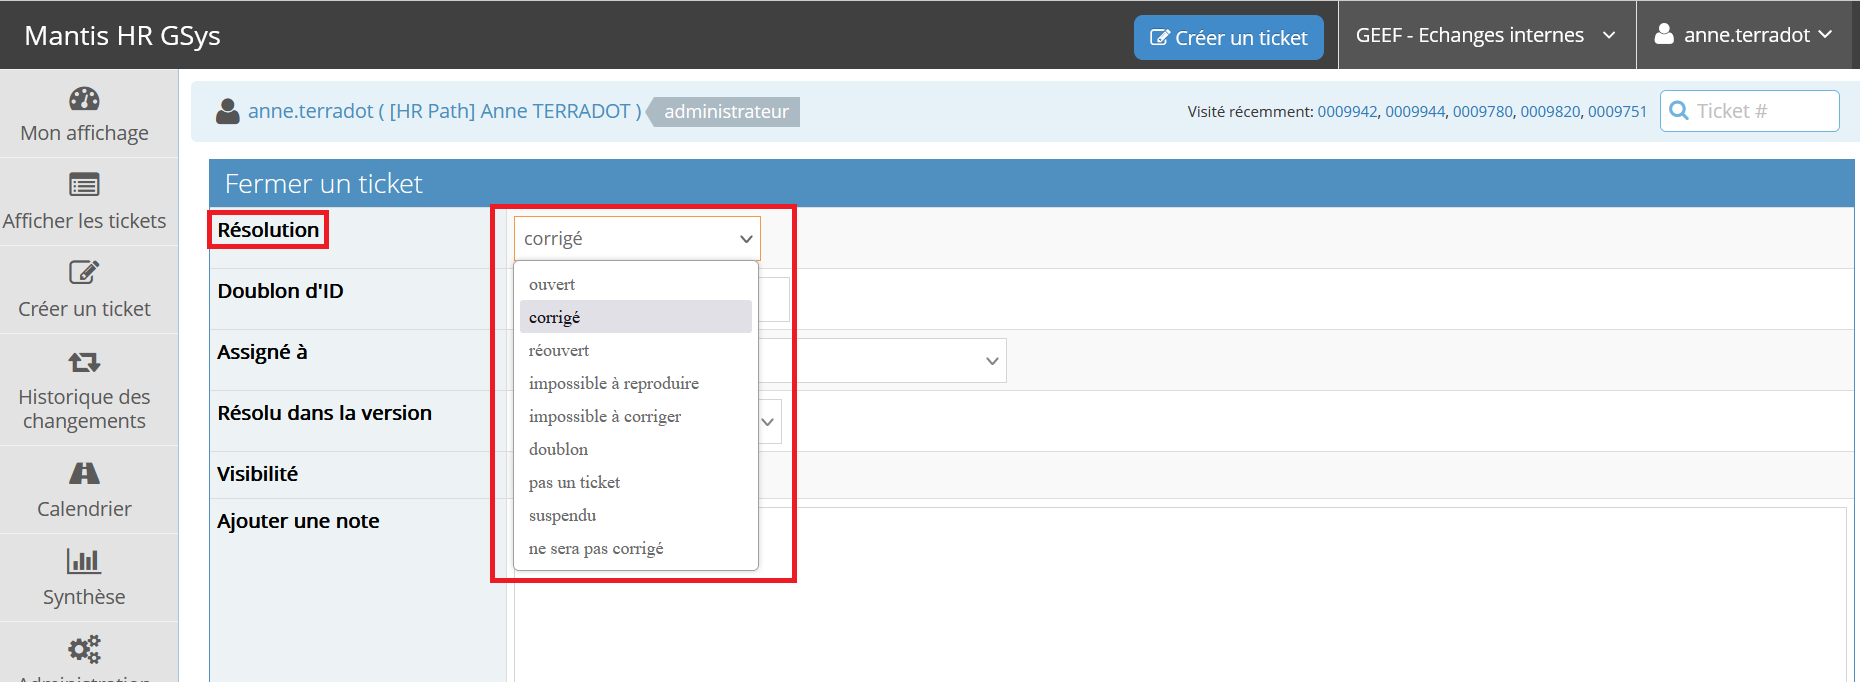Choose 'doublon' from the resolution list
The width and height of the screenshot is (1860, 682).
558,449
